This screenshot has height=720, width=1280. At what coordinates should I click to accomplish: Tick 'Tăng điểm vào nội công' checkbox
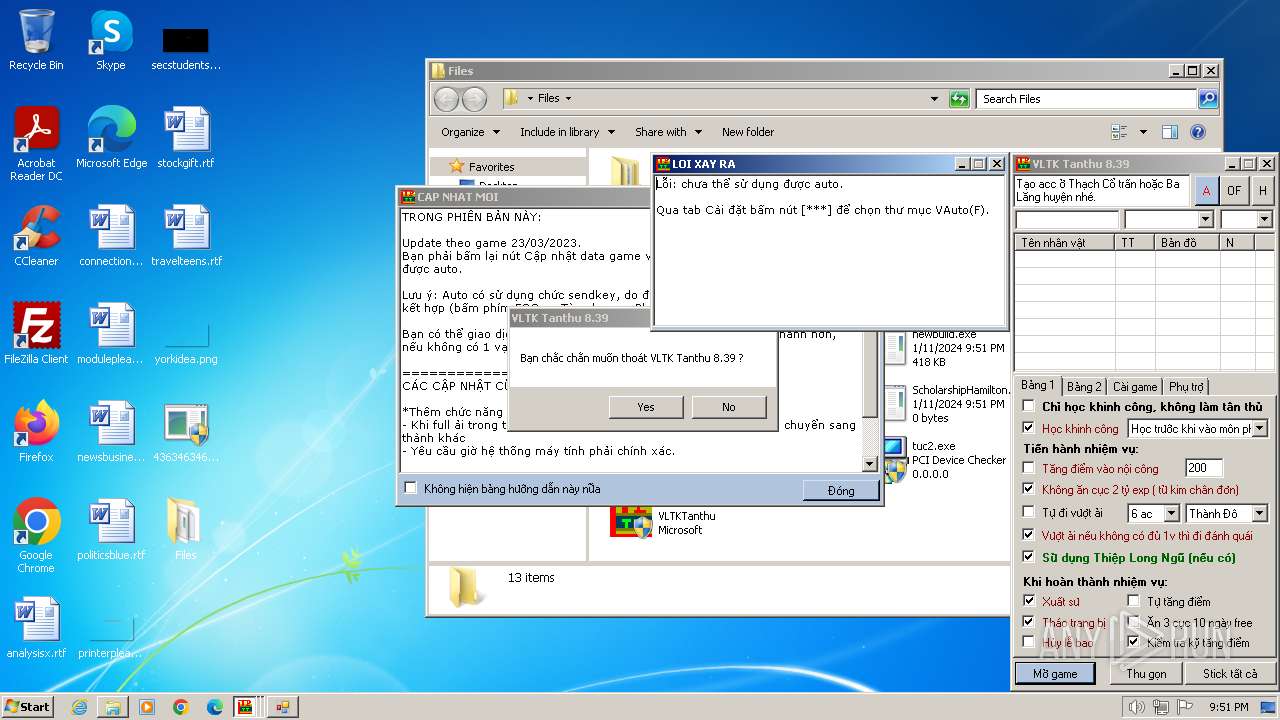pyautogui.click(x=1028, y=468)
